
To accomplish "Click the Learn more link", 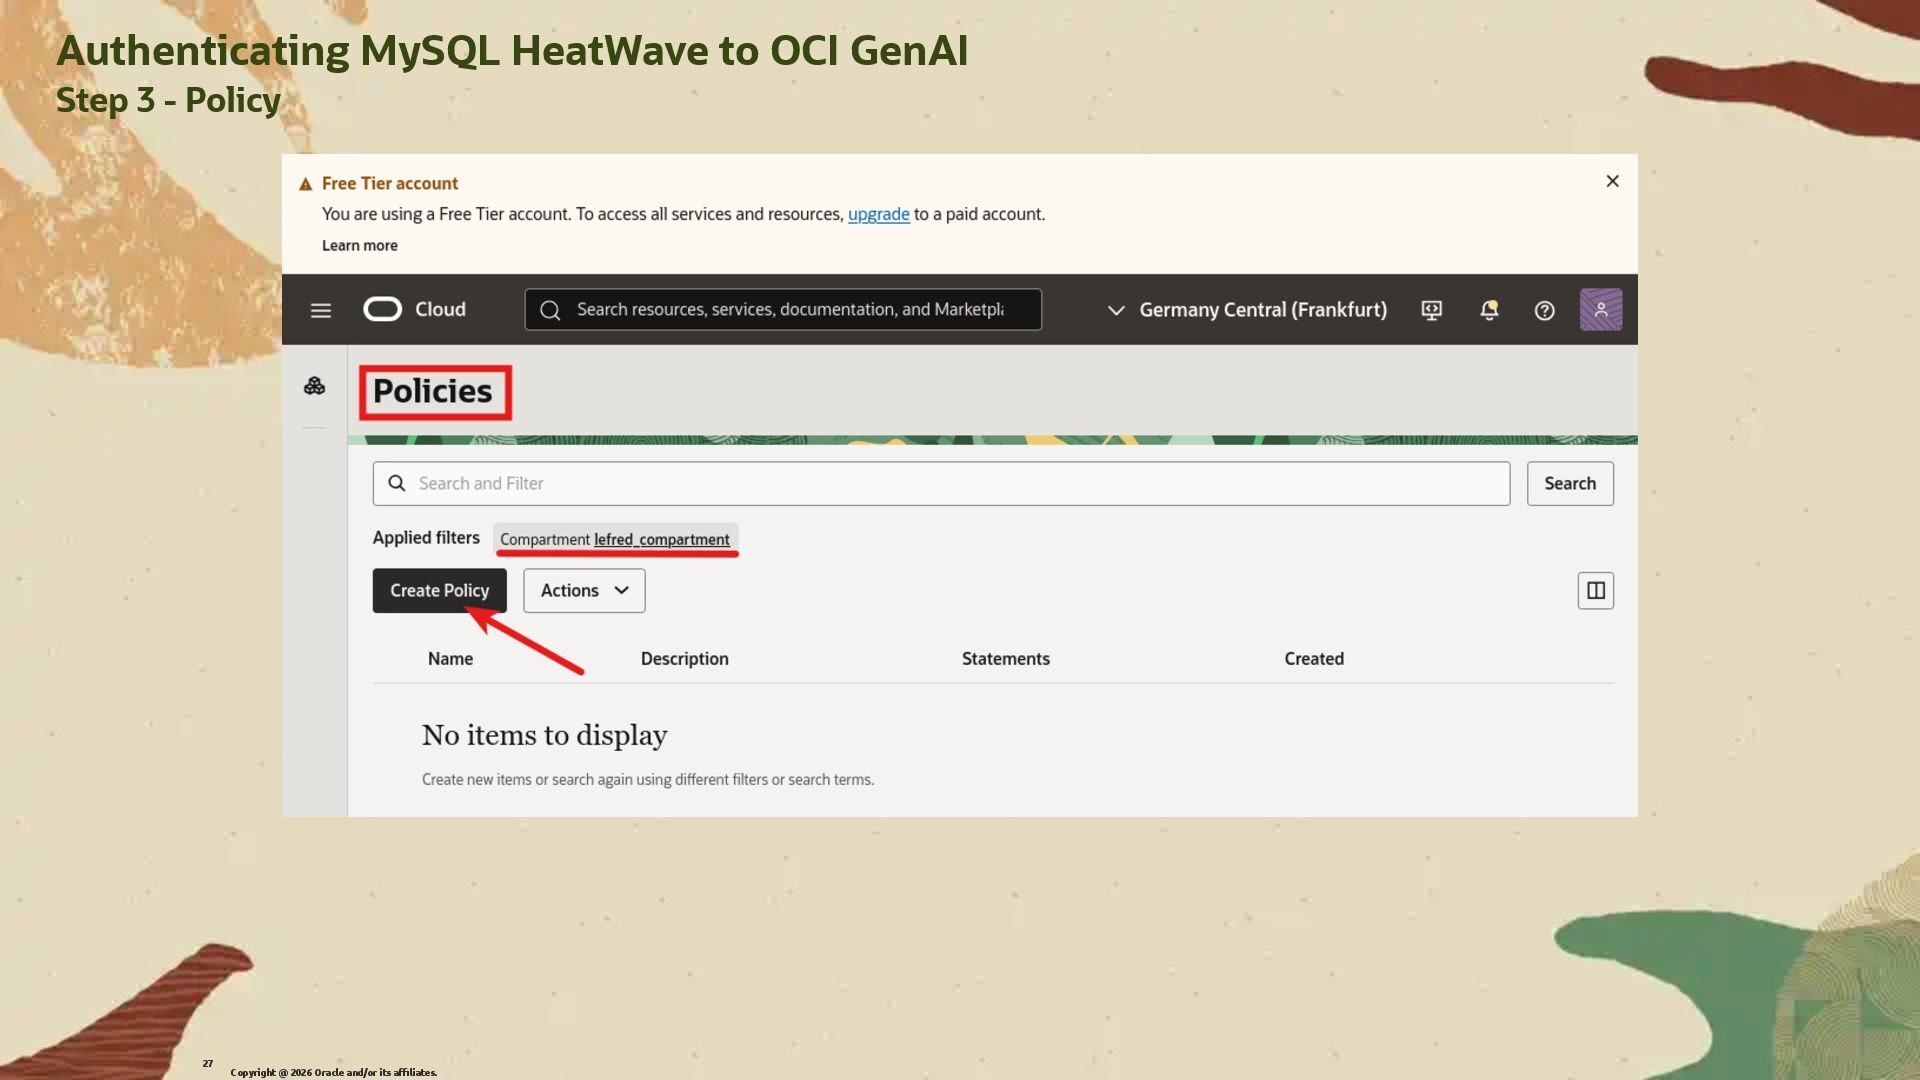I will pos(359,246).
